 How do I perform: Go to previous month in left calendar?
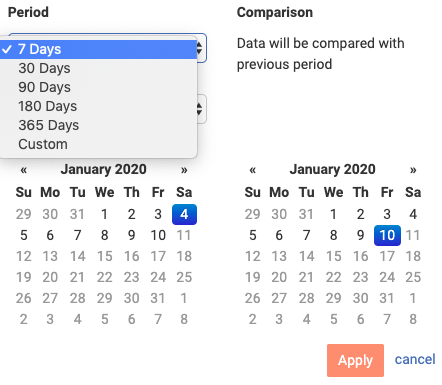[23, 170]
